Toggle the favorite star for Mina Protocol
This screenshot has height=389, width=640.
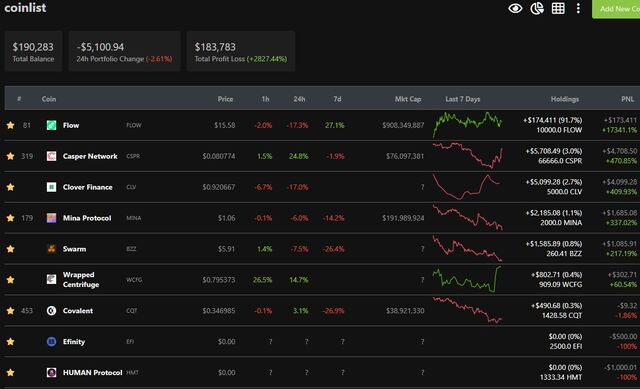point(11,218)
